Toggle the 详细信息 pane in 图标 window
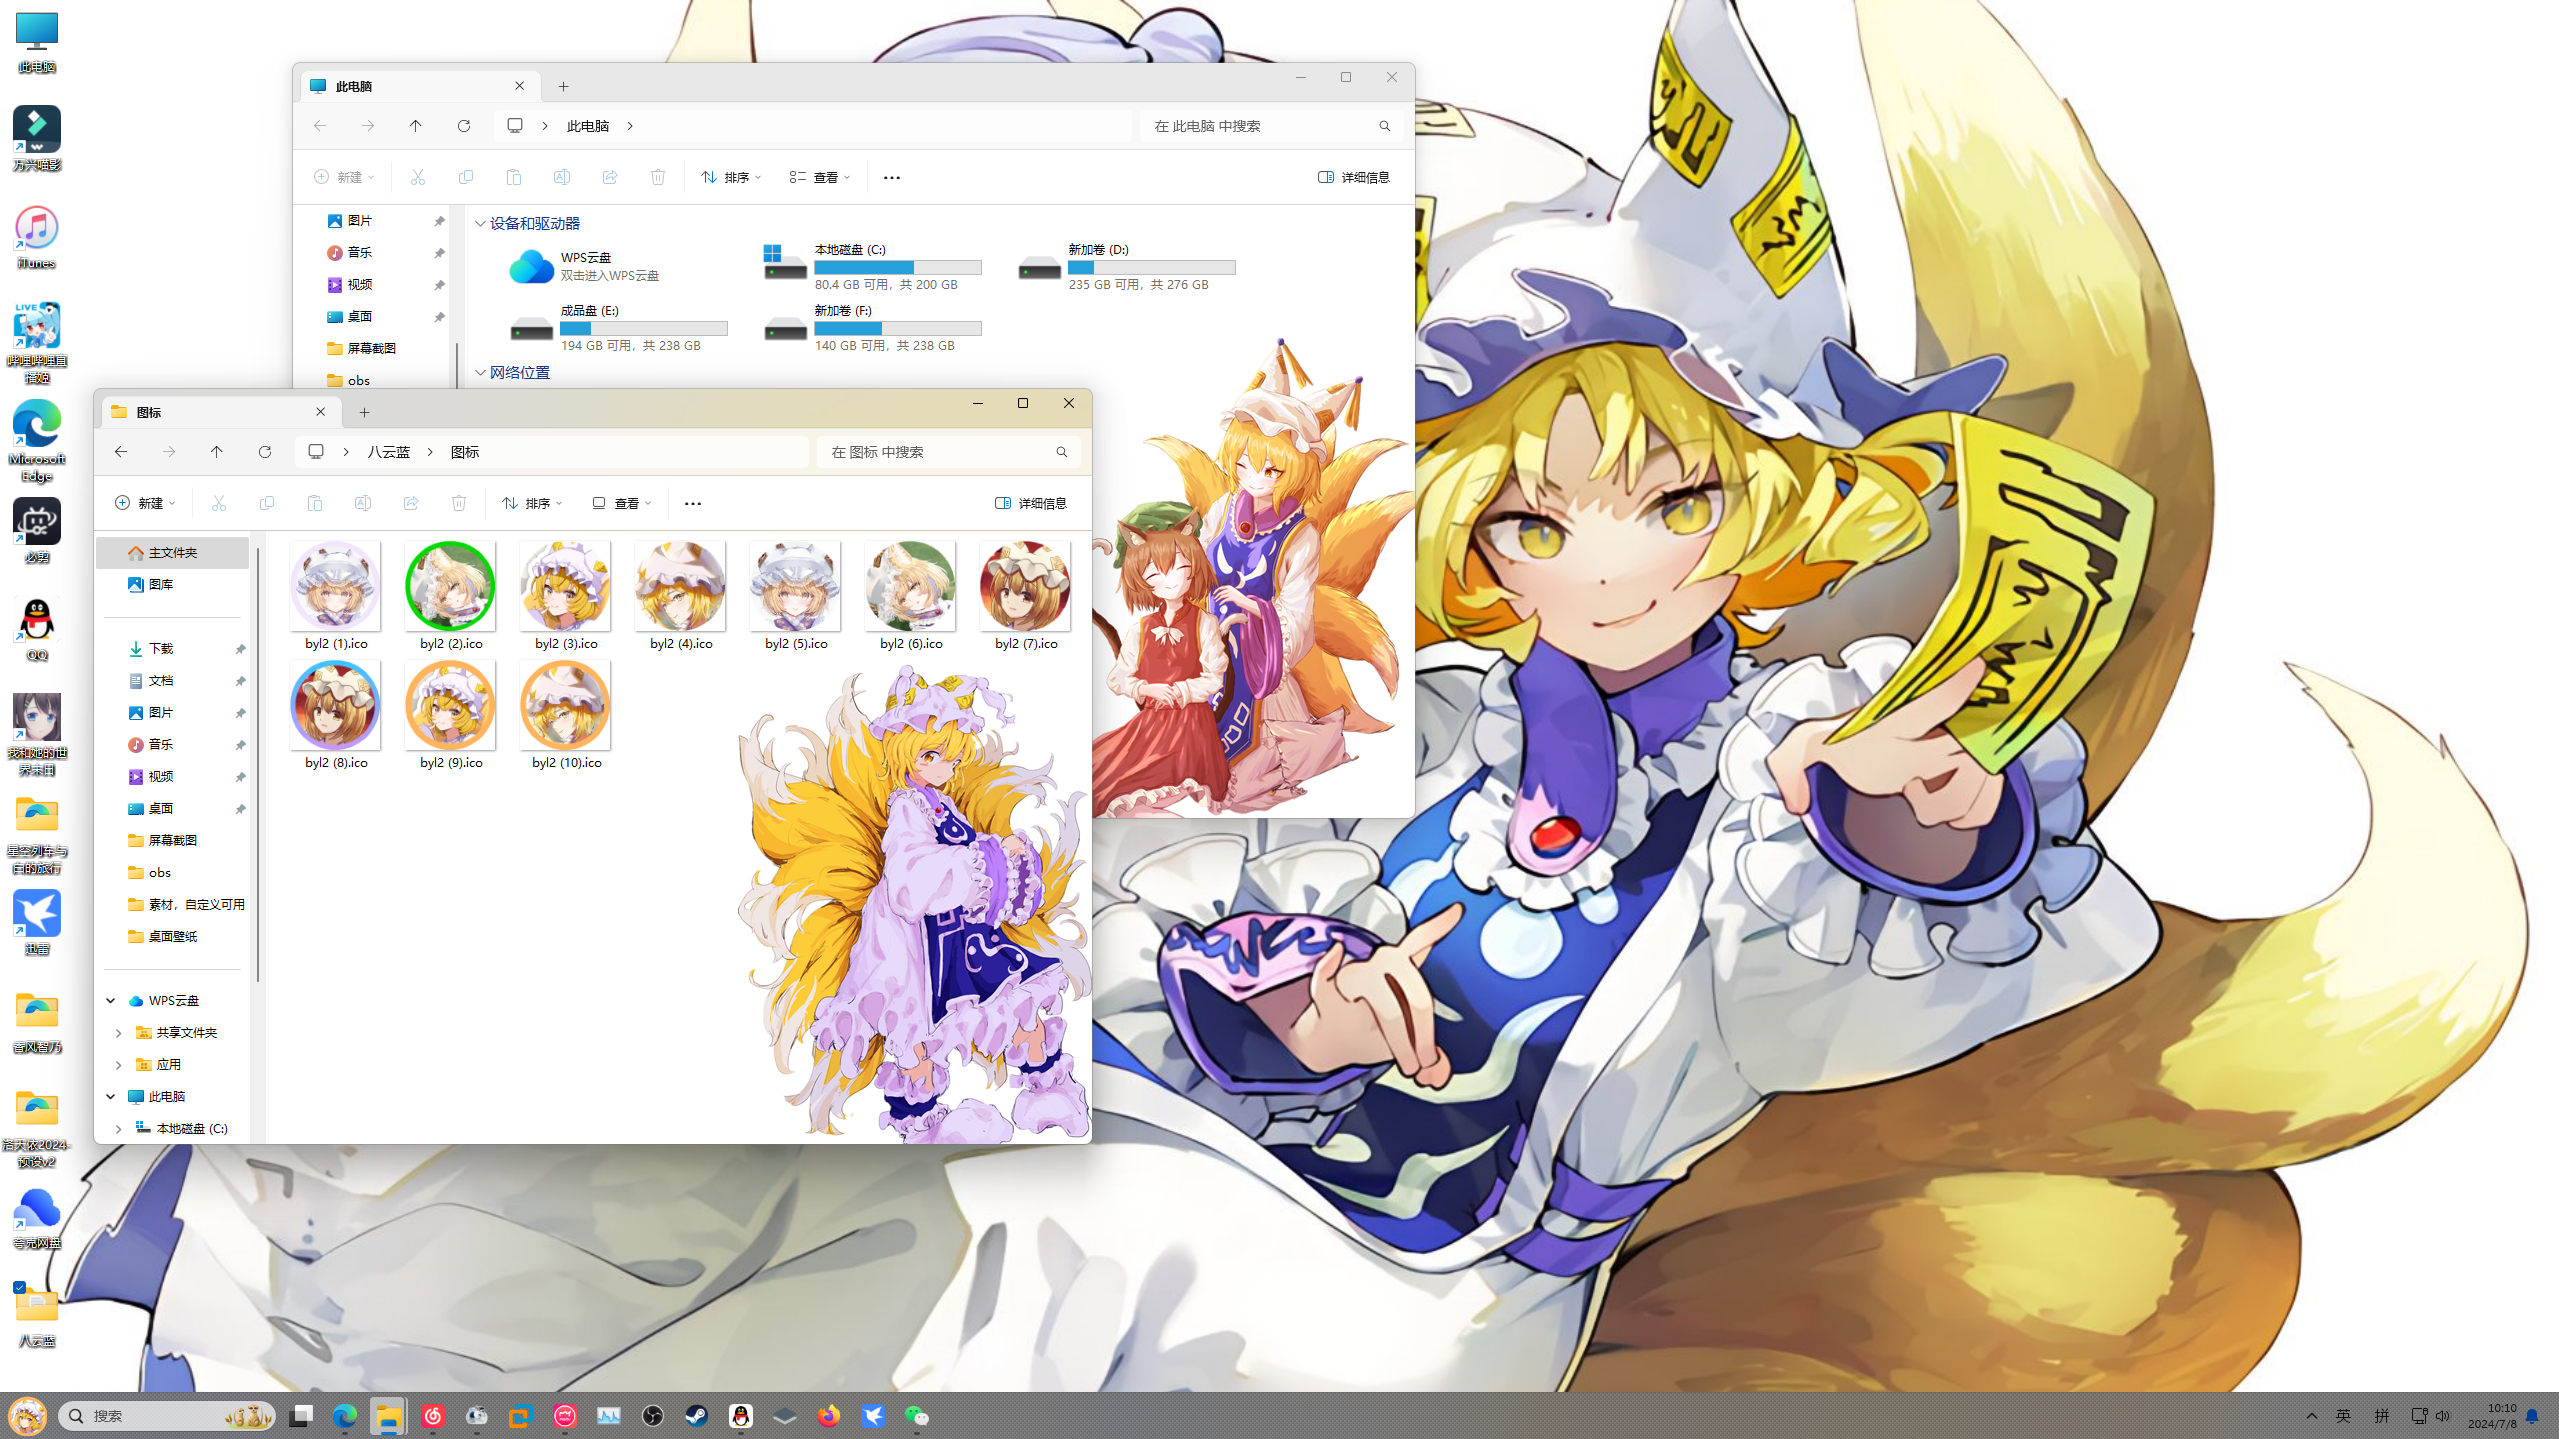2559x1439 pixels. [x=1030, y=503]
